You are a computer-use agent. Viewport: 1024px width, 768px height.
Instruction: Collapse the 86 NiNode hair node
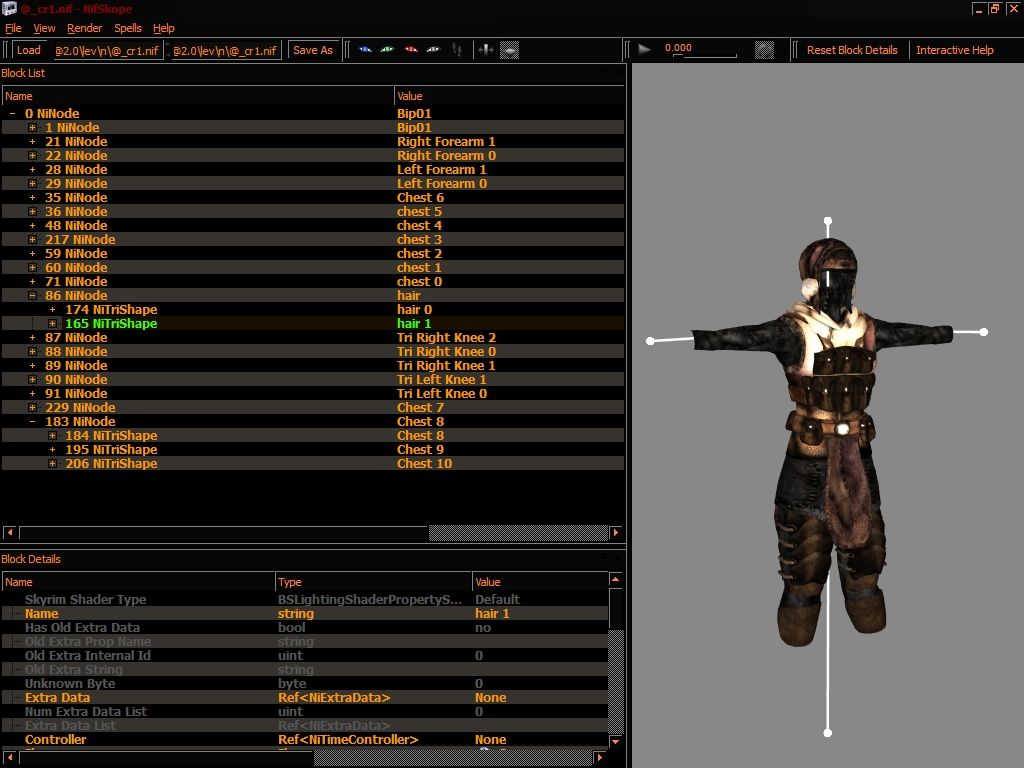click(x=32, y=296)
